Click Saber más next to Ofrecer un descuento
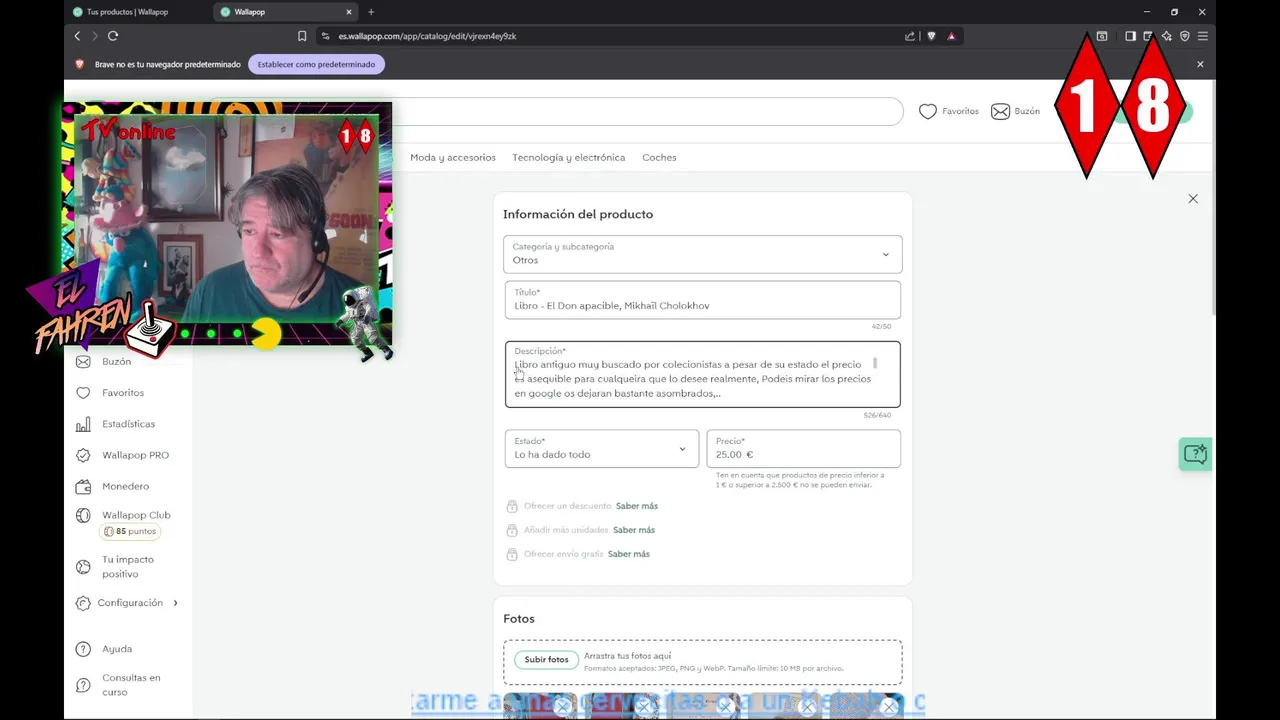The image size is (1280, 720). click(637, 506)
